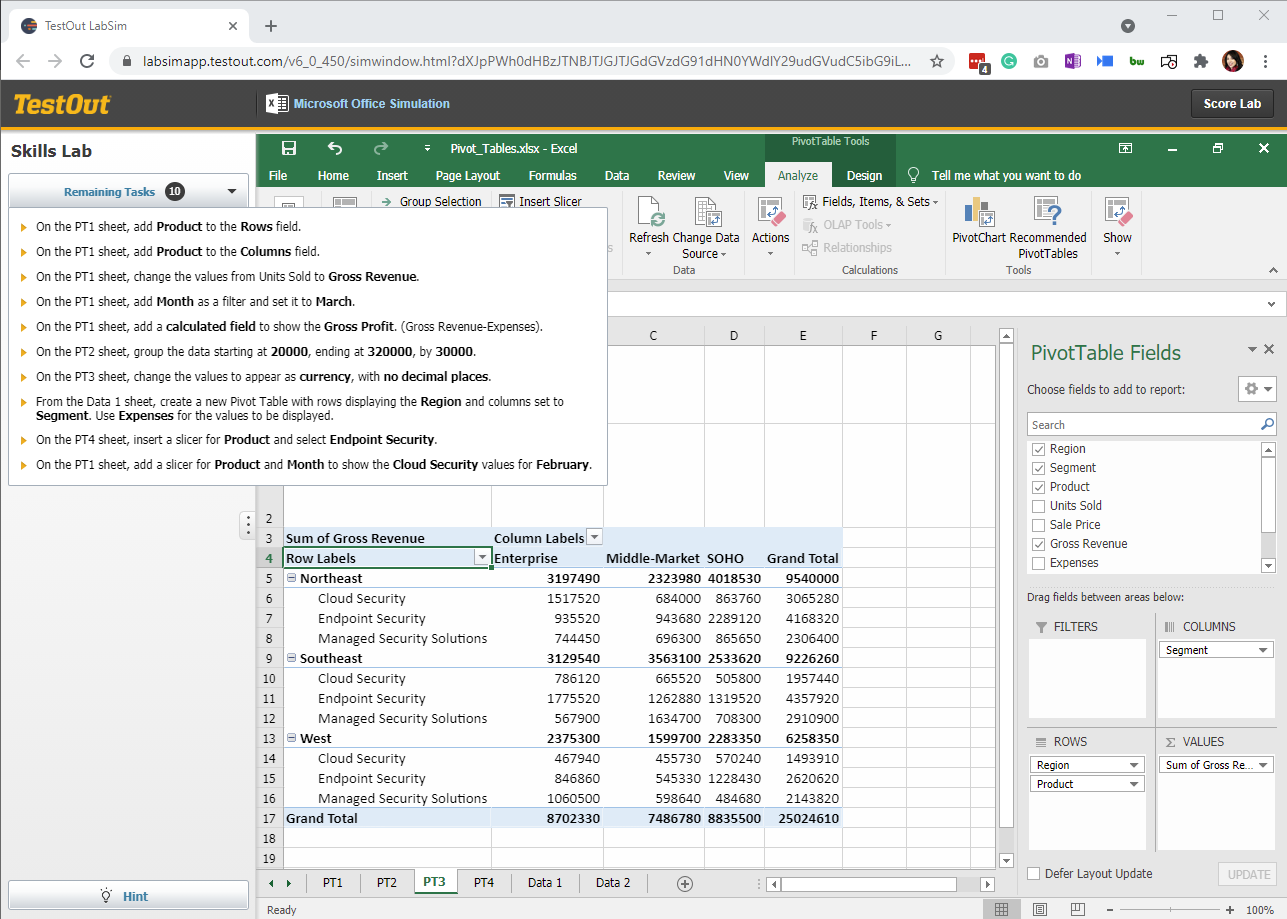Click the Hint button
The height and width of the screenshot is (919, 1287).
tap(128, 896)
